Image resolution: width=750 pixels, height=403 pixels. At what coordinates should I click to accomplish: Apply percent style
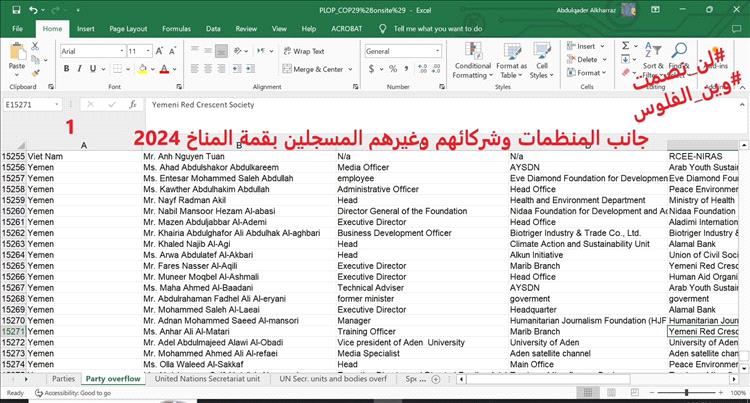click(393, 69)
